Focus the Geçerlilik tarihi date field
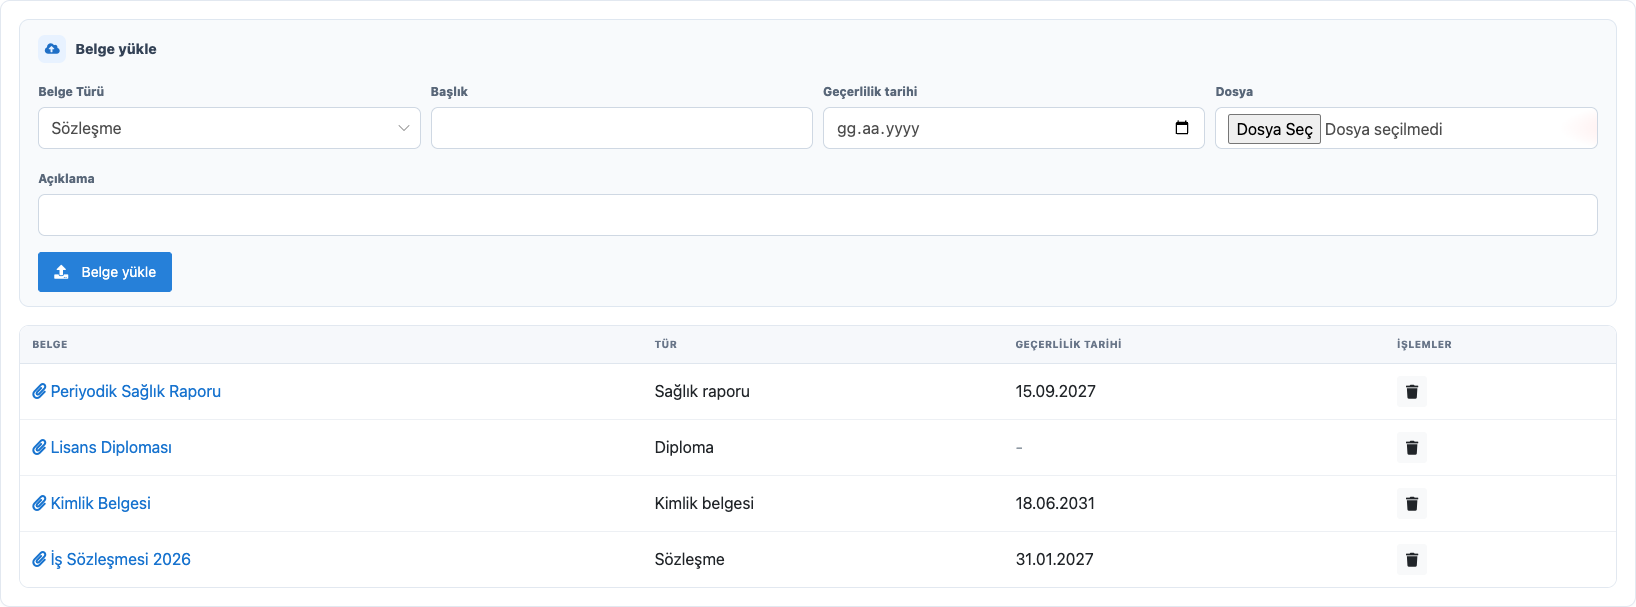Image resolution: width=1636 pixels, height=607 pixels. [x=1013, y=128]
